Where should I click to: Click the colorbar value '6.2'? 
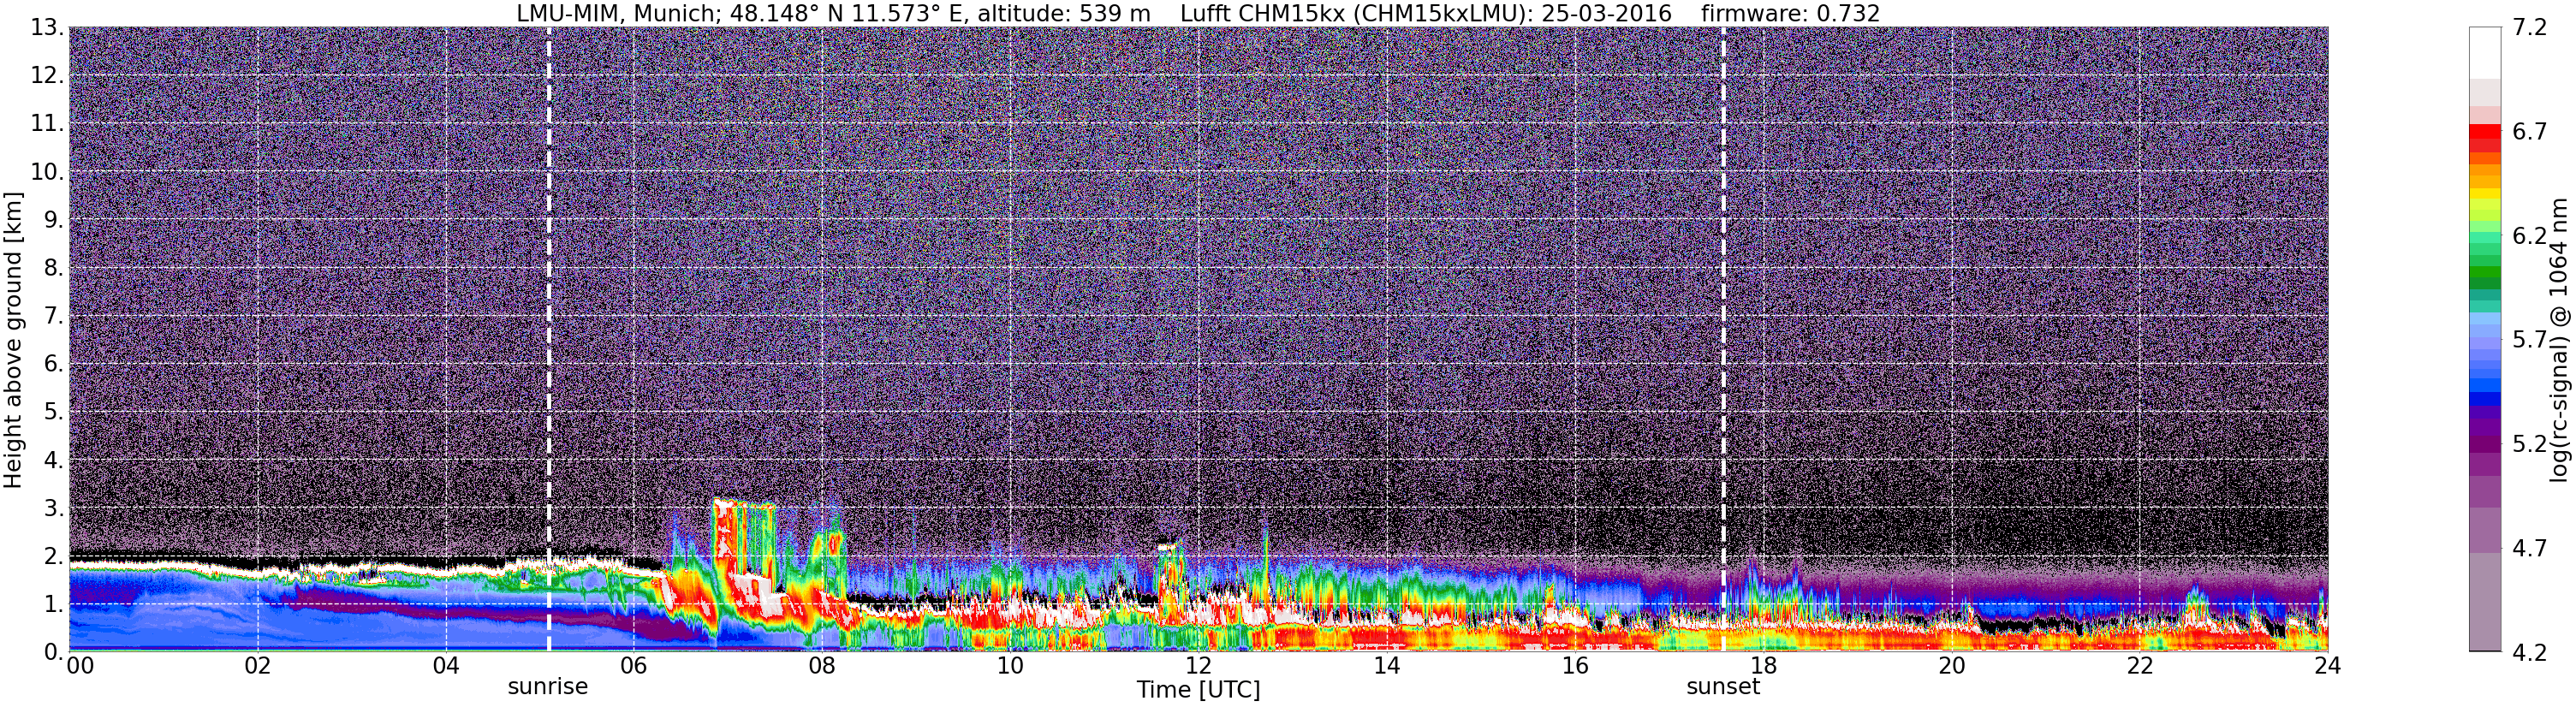pos(2530,236)
